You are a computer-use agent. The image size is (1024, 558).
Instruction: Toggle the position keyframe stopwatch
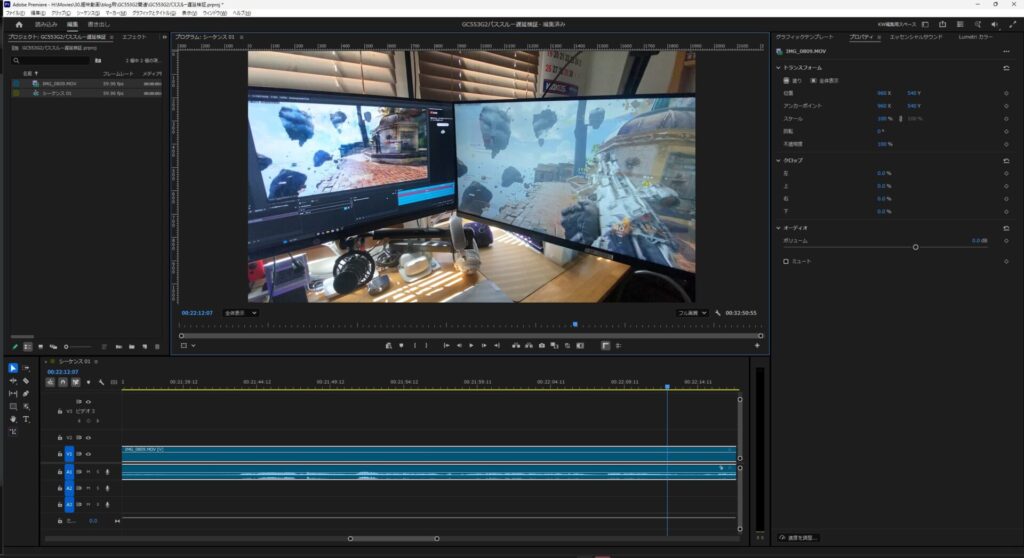point(1005,93)
